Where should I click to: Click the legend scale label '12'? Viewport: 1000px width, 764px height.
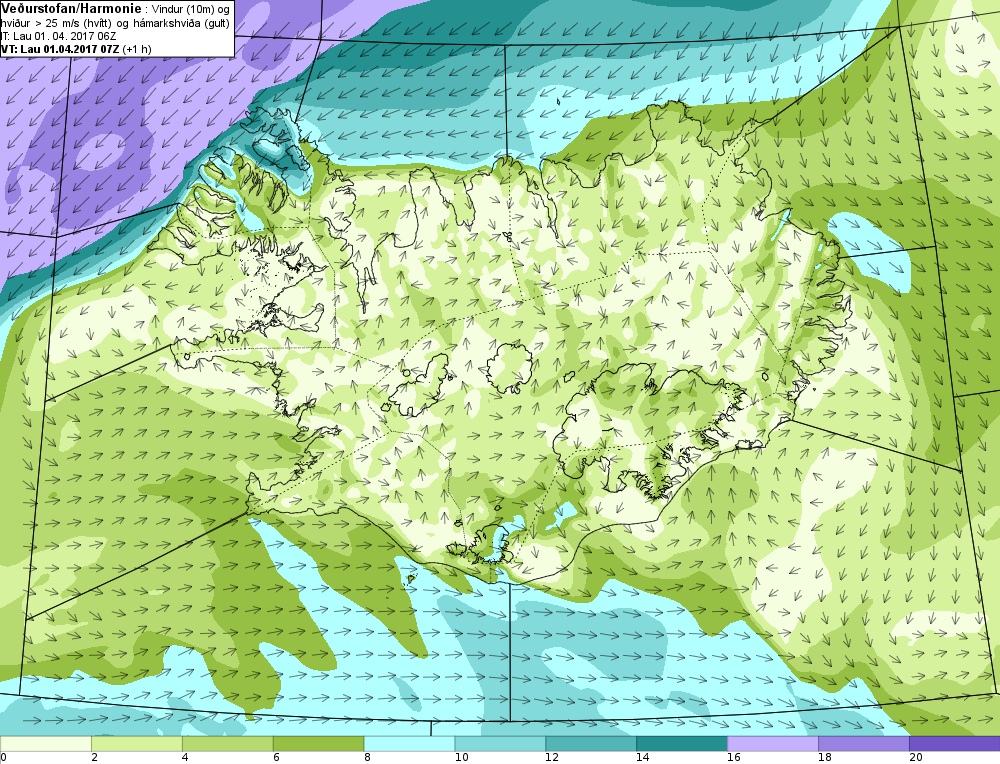coord(552,758)
